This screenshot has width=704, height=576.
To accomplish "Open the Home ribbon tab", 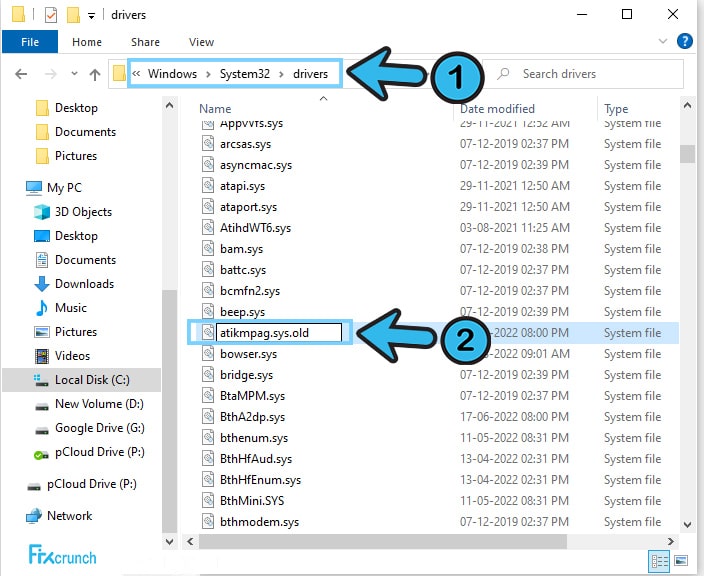I will pyautogui.click(x=87, y=42).
